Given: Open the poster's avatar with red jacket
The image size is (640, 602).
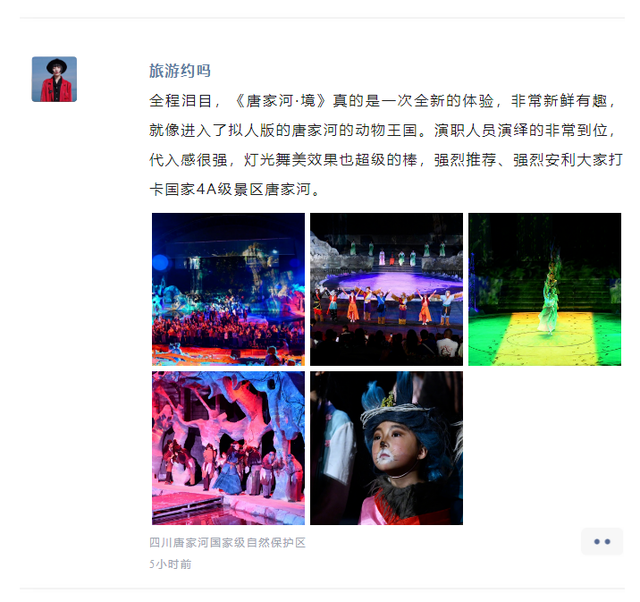Looking at the screenshot, I should 54,79.
